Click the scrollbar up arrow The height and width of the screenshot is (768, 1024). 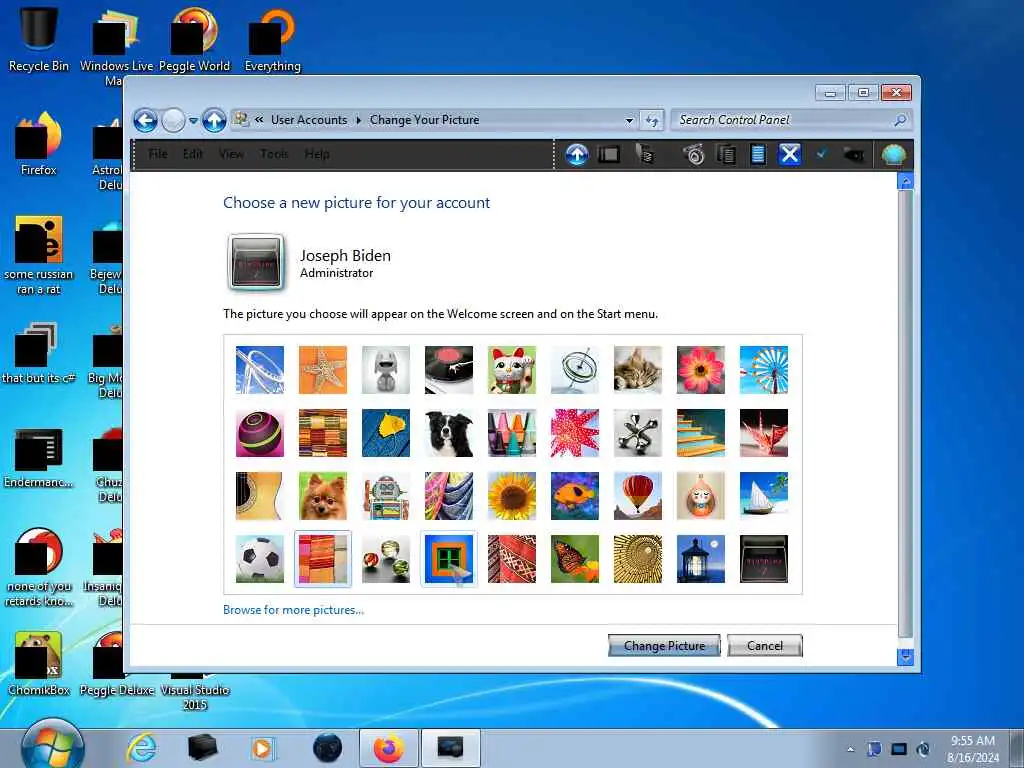905,181
